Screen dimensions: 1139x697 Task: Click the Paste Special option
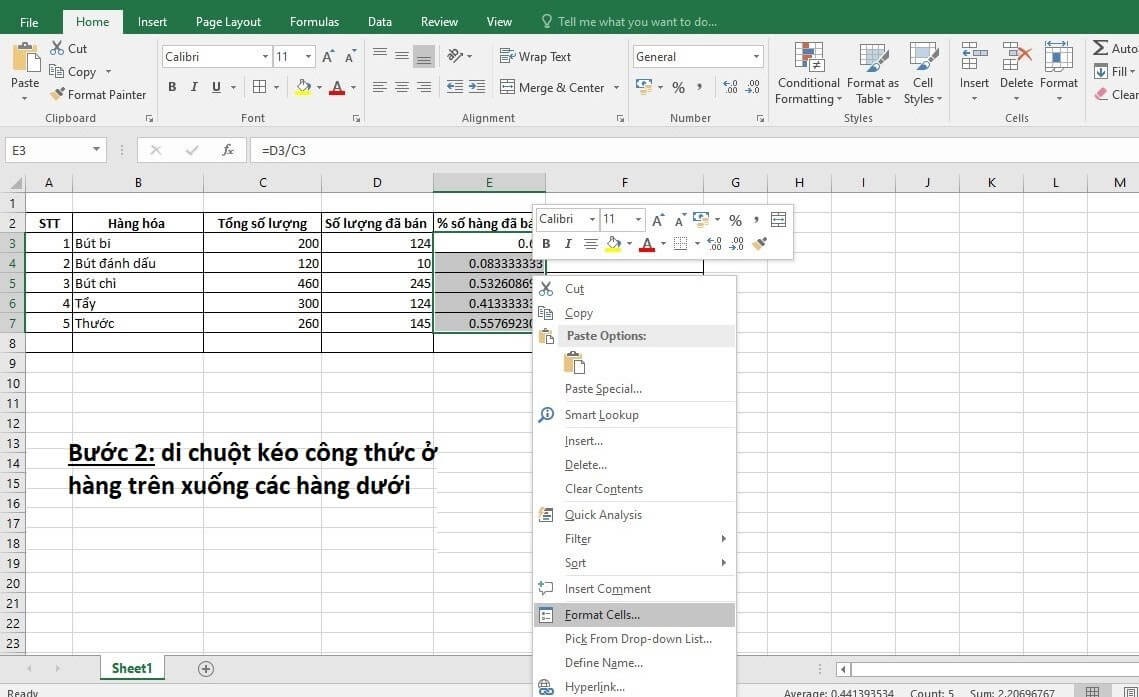602,388
